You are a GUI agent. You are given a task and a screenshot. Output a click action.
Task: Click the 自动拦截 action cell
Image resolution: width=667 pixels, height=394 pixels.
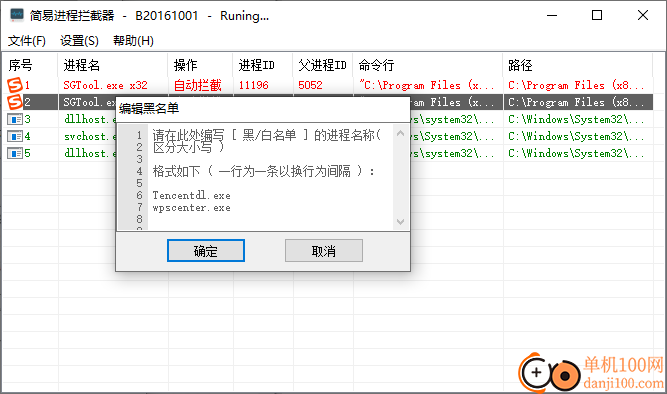[x=198, y=85]
